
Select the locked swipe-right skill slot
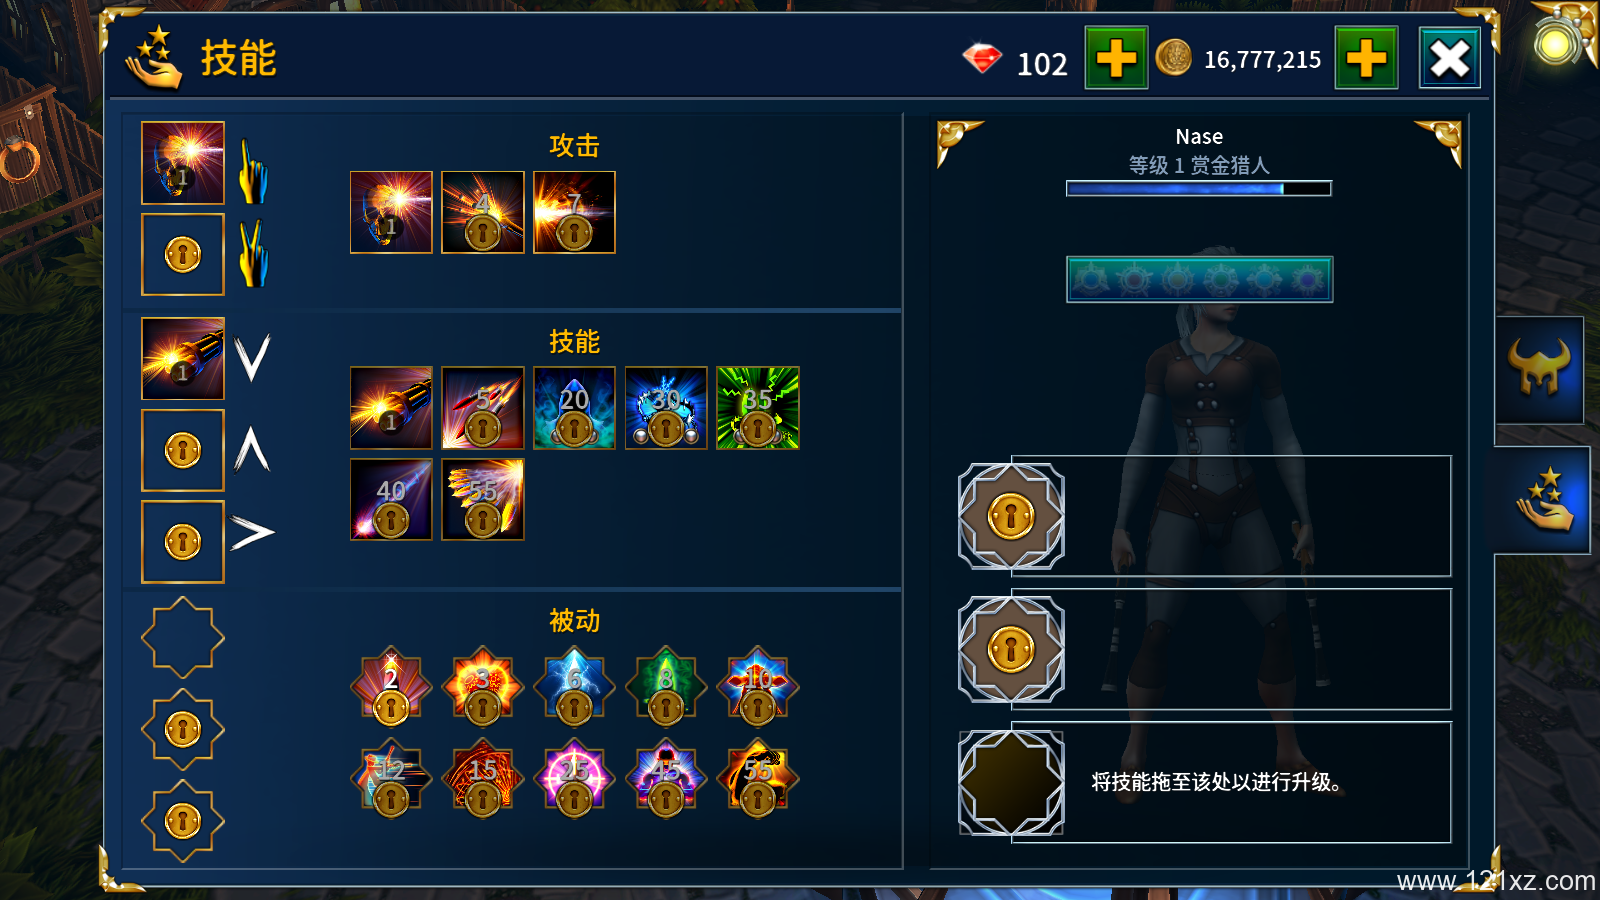coord(183,542)
